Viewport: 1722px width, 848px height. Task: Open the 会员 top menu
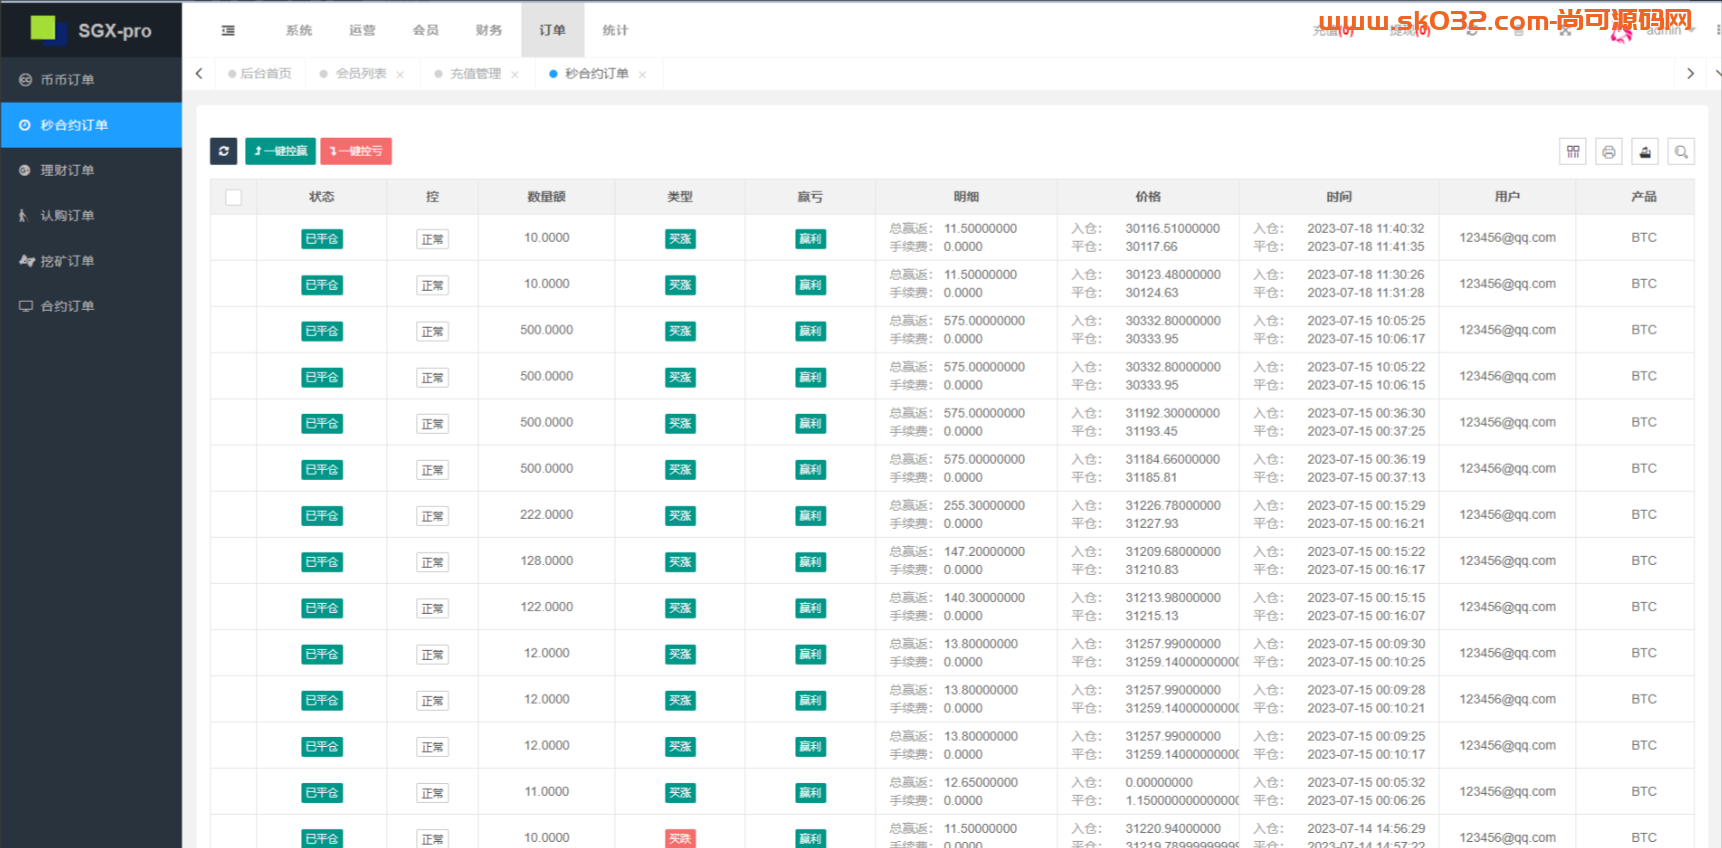(426, 30)
